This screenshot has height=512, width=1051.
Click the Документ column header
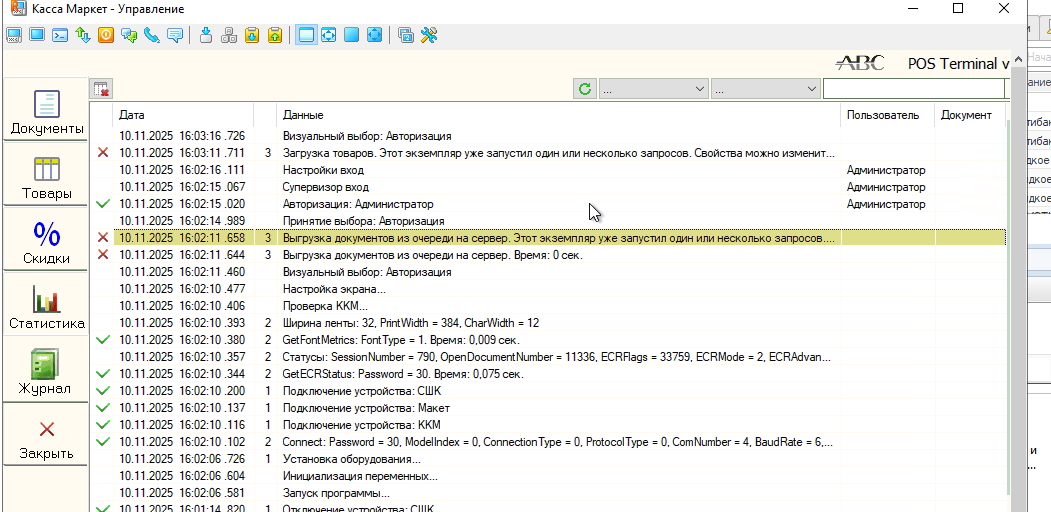[970, 115]
